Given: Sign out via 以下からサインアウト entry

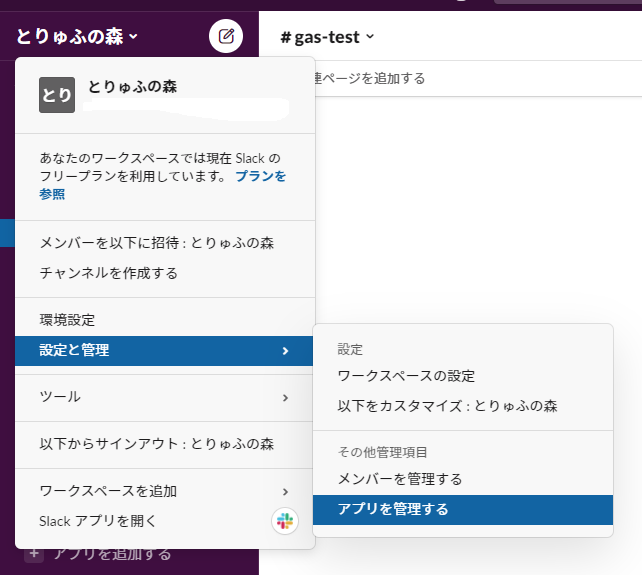Looking at the screenshot, I should point(165,444).
